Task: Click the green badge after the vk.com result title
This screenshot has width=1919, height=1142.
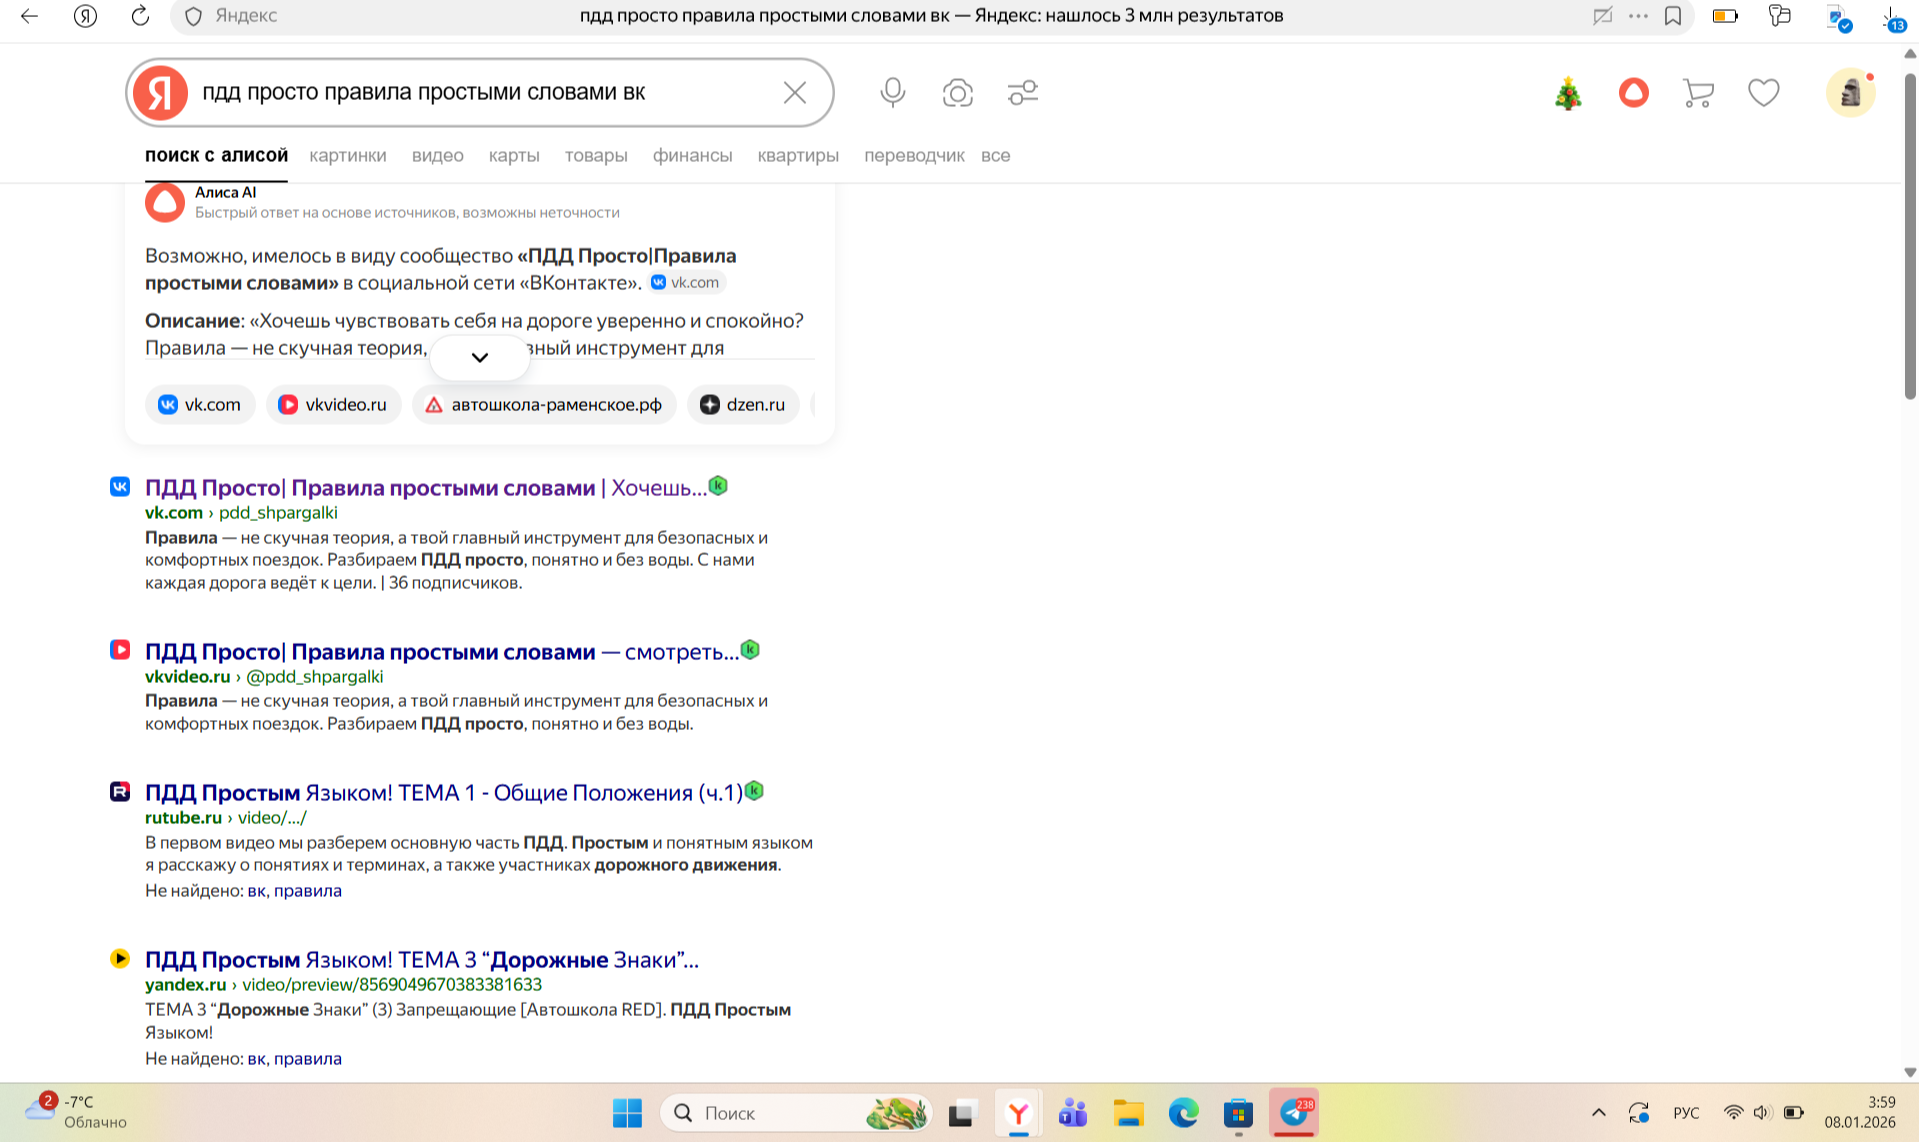Action: click(x=718, y=486)
